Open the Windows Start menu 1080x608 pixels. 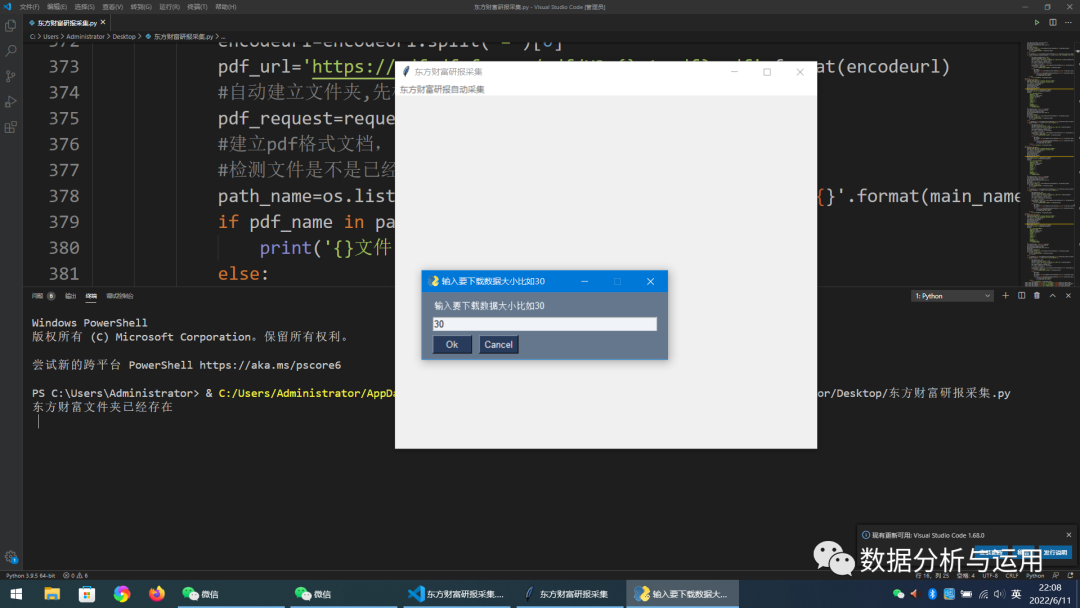tap(16, 594)
